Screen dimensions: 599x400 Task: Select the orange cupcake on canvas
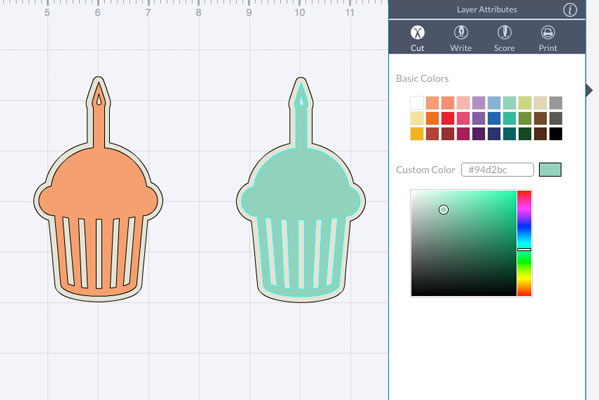[98, 189]
